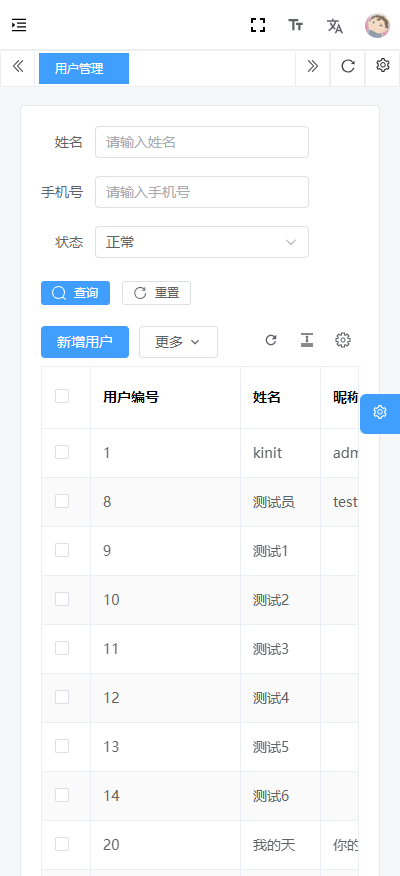
Task: Tick the checkbox for user 测试3
Action: [x=62, y=648]
